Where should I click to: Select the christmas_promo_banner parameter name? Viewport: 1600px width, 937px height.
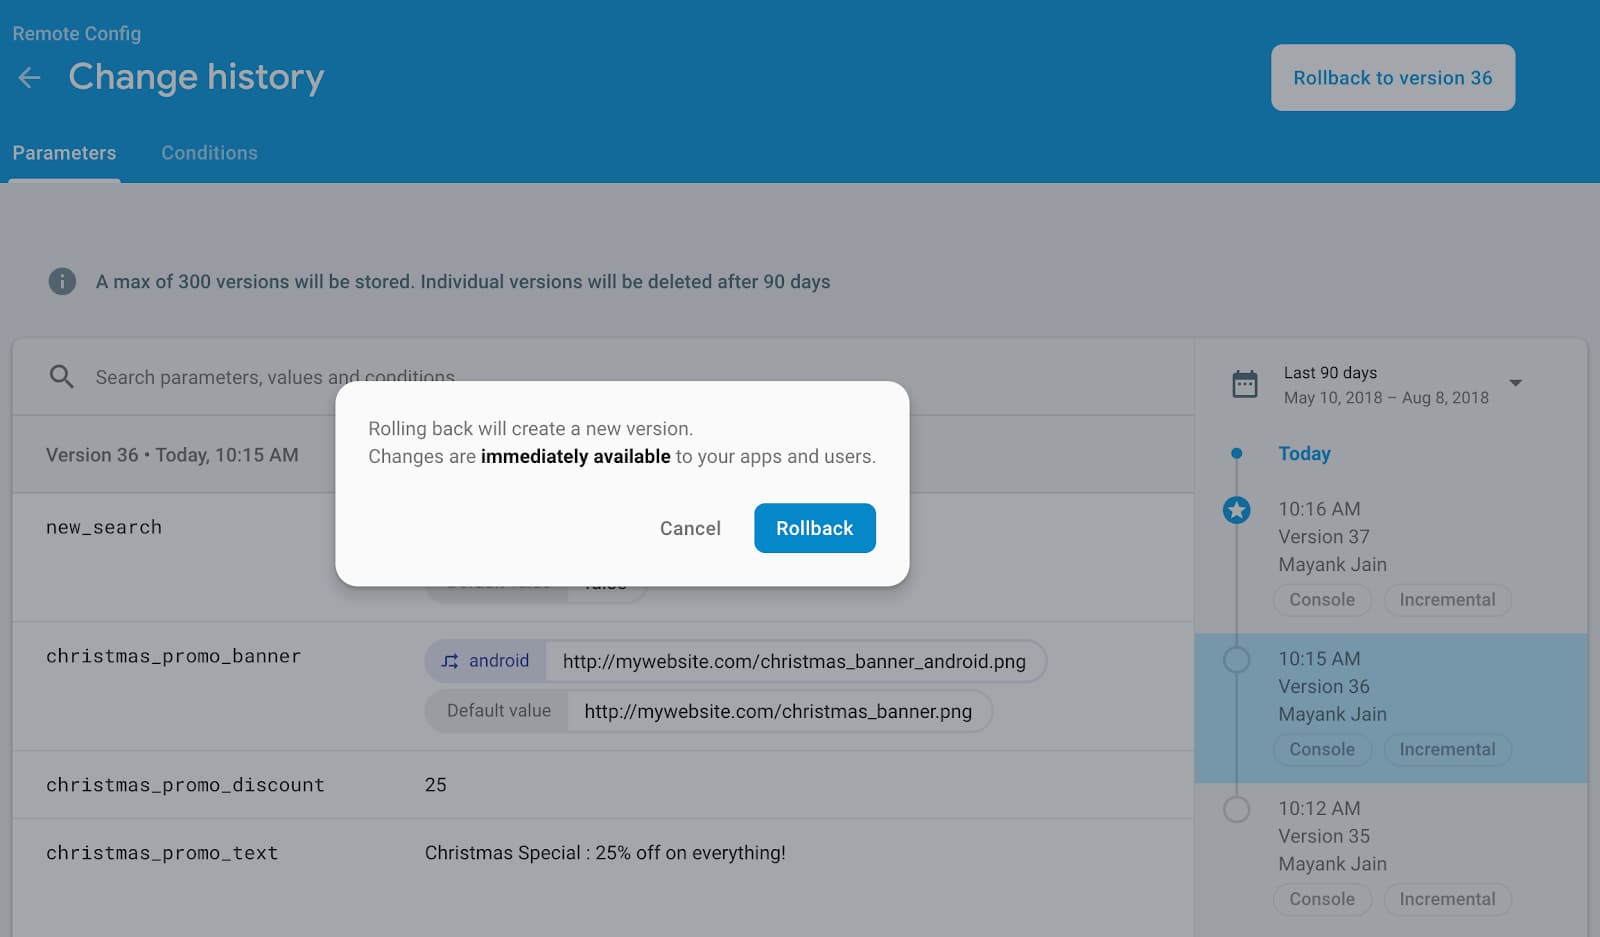click(x=173, y=656)
